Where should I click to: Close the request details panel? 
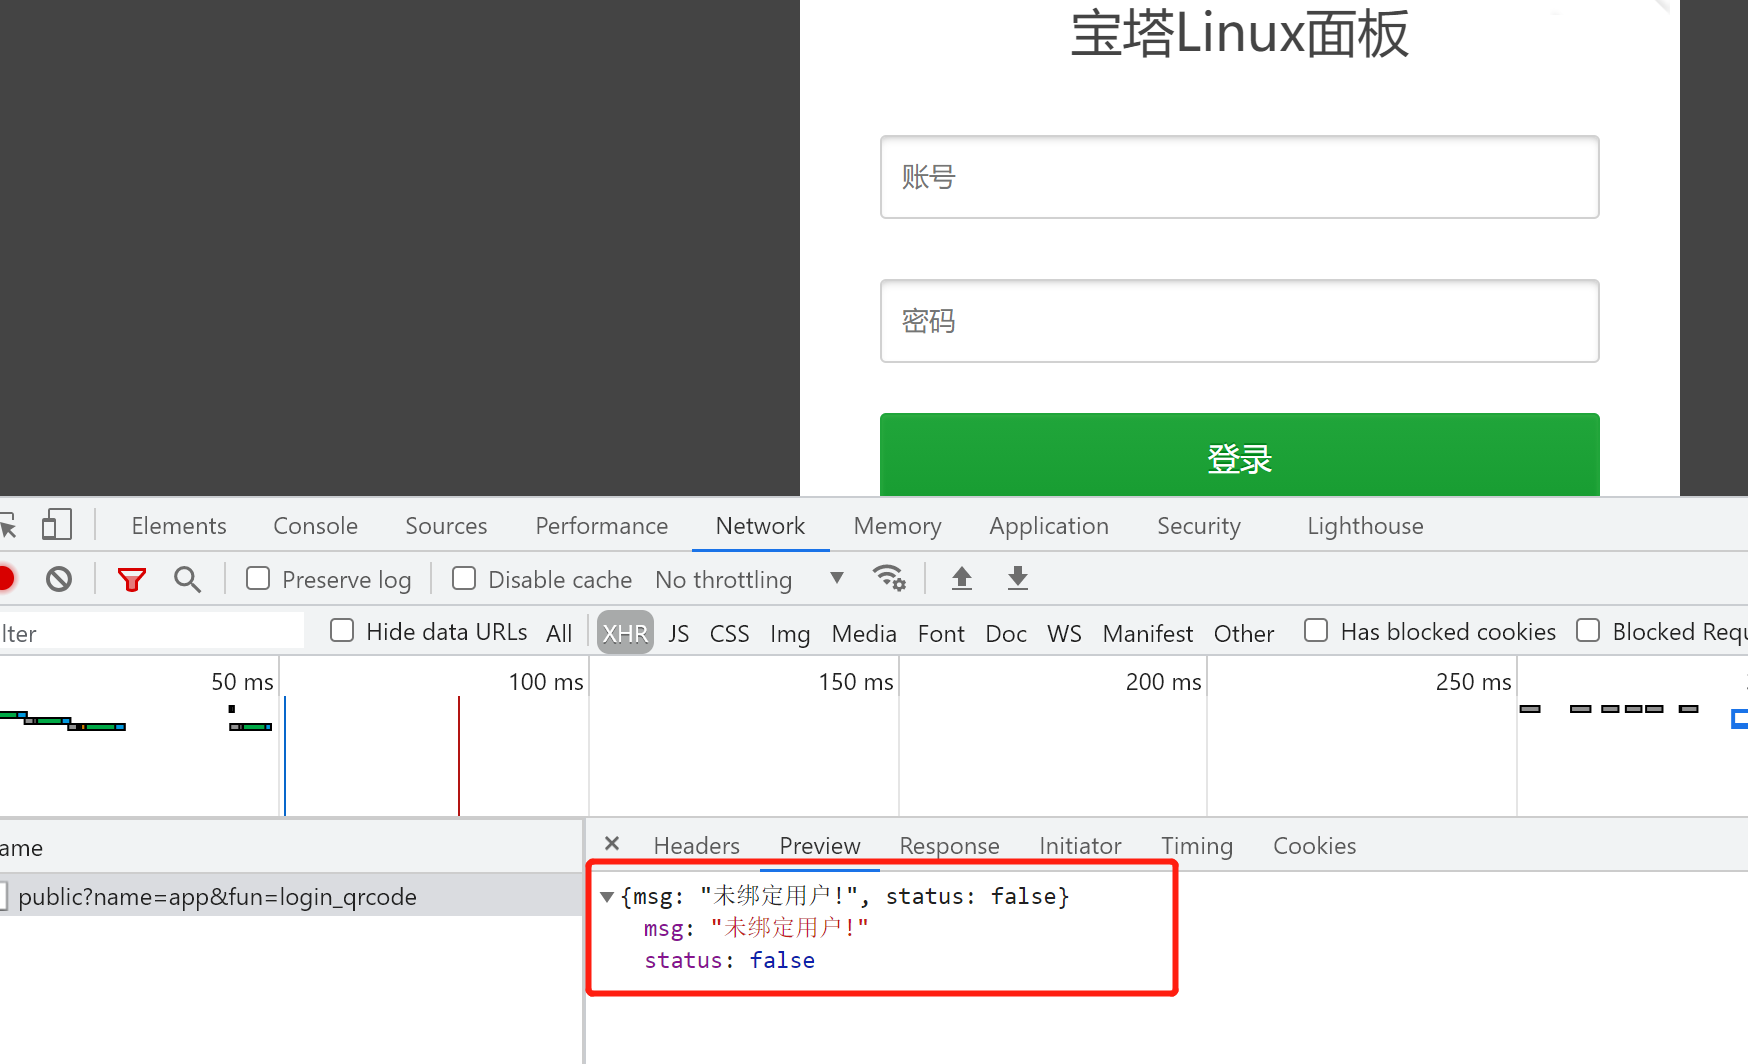tap(612, 844)
